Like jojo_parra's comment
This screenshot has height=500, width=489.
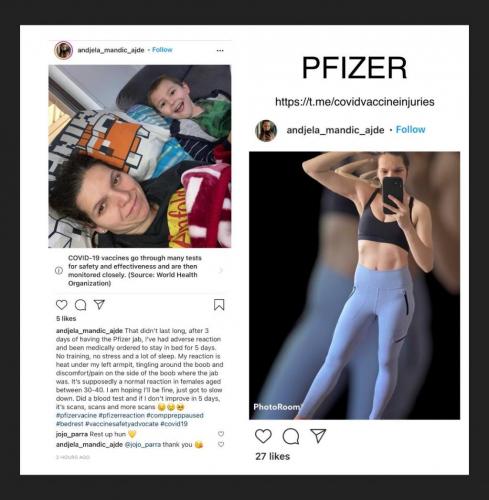(x=221, y=434)
